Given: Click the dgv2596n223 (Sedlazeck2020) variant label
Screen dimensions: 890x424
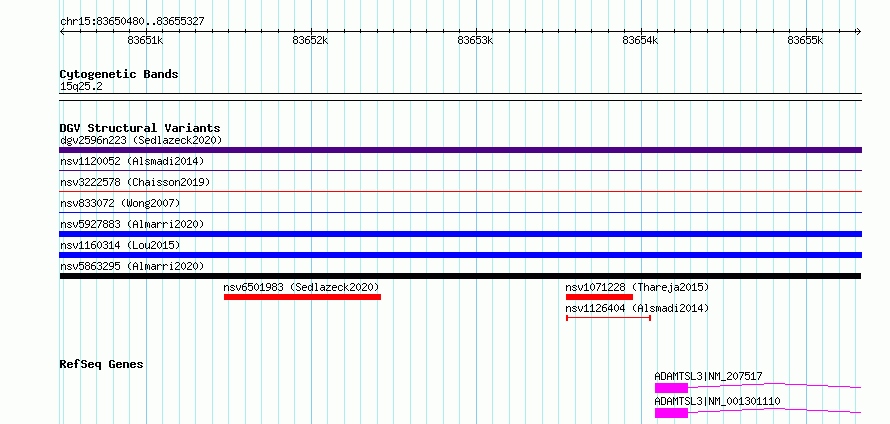Looking at the screenshot, I should tap(141, 140).
